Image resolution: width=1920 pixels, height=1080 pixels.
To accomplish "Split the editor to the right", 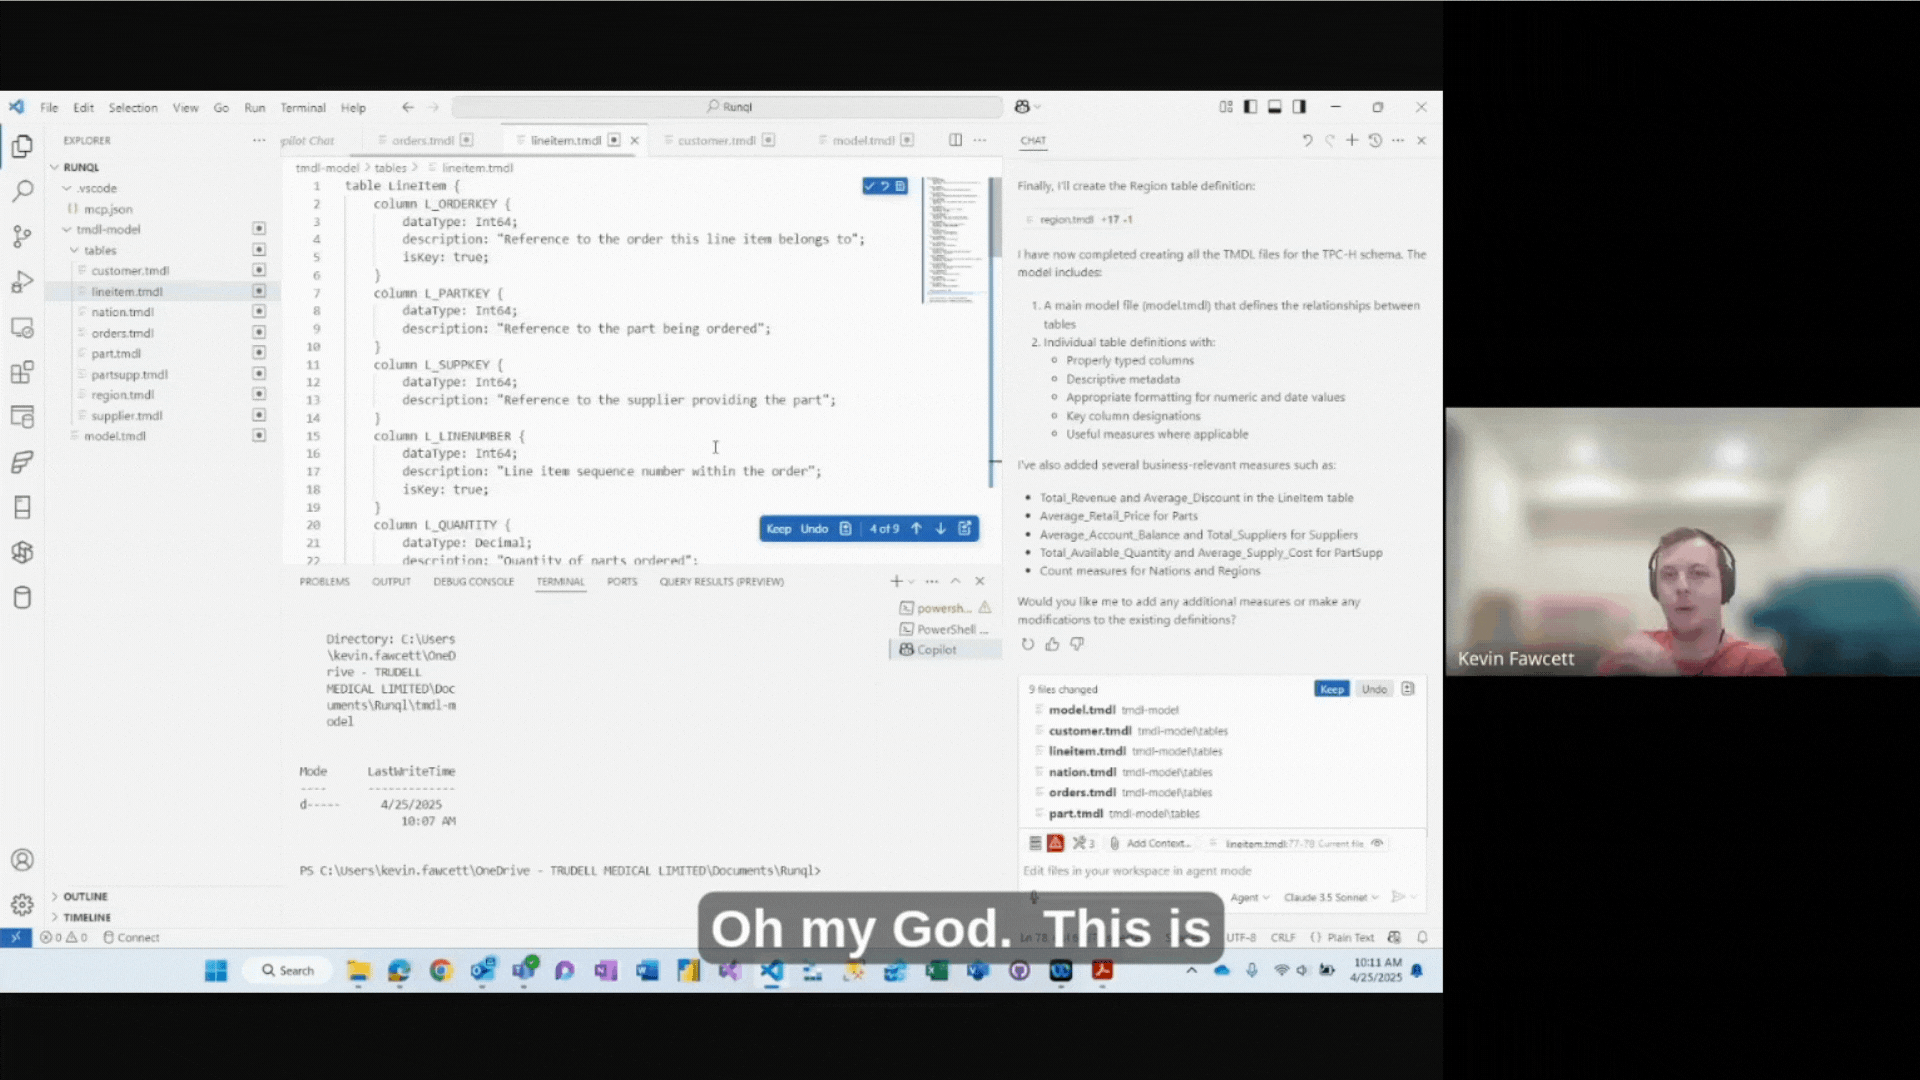I will coord(955,141).
